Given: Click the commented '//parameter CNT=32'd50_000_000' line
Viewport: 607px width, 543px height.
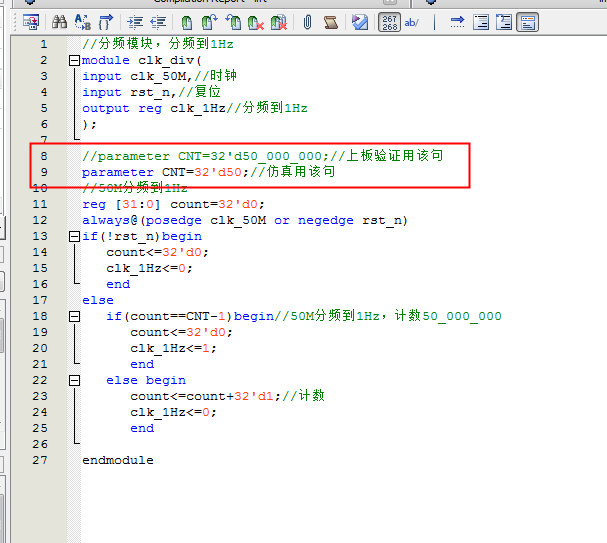Looking at the screenshot, I should coord(205,156).
